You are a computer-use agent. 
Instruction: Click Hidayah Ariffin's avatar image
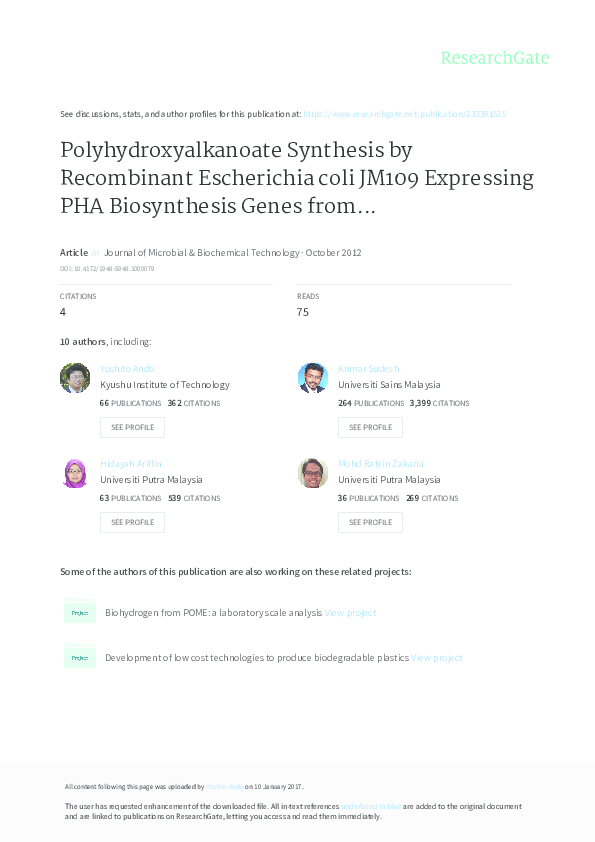coord(75,473)
